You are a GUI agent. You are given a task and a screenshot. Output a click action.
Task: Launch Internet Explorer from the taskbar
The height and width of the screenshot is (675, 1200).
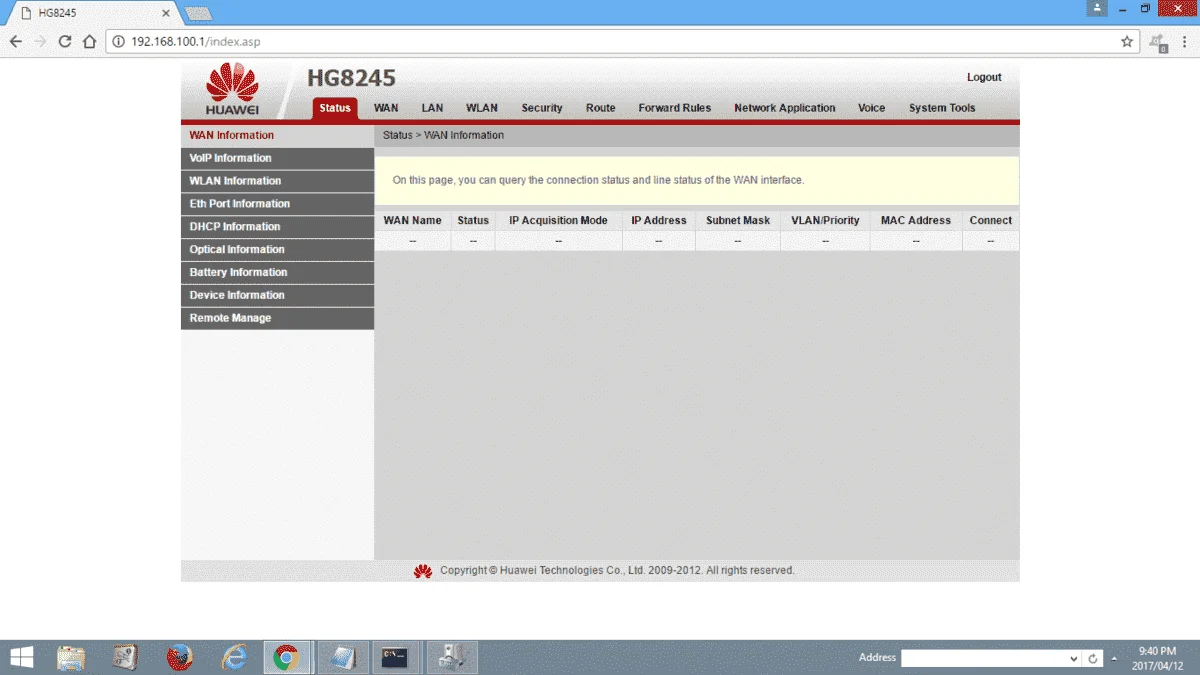(234, 657)
